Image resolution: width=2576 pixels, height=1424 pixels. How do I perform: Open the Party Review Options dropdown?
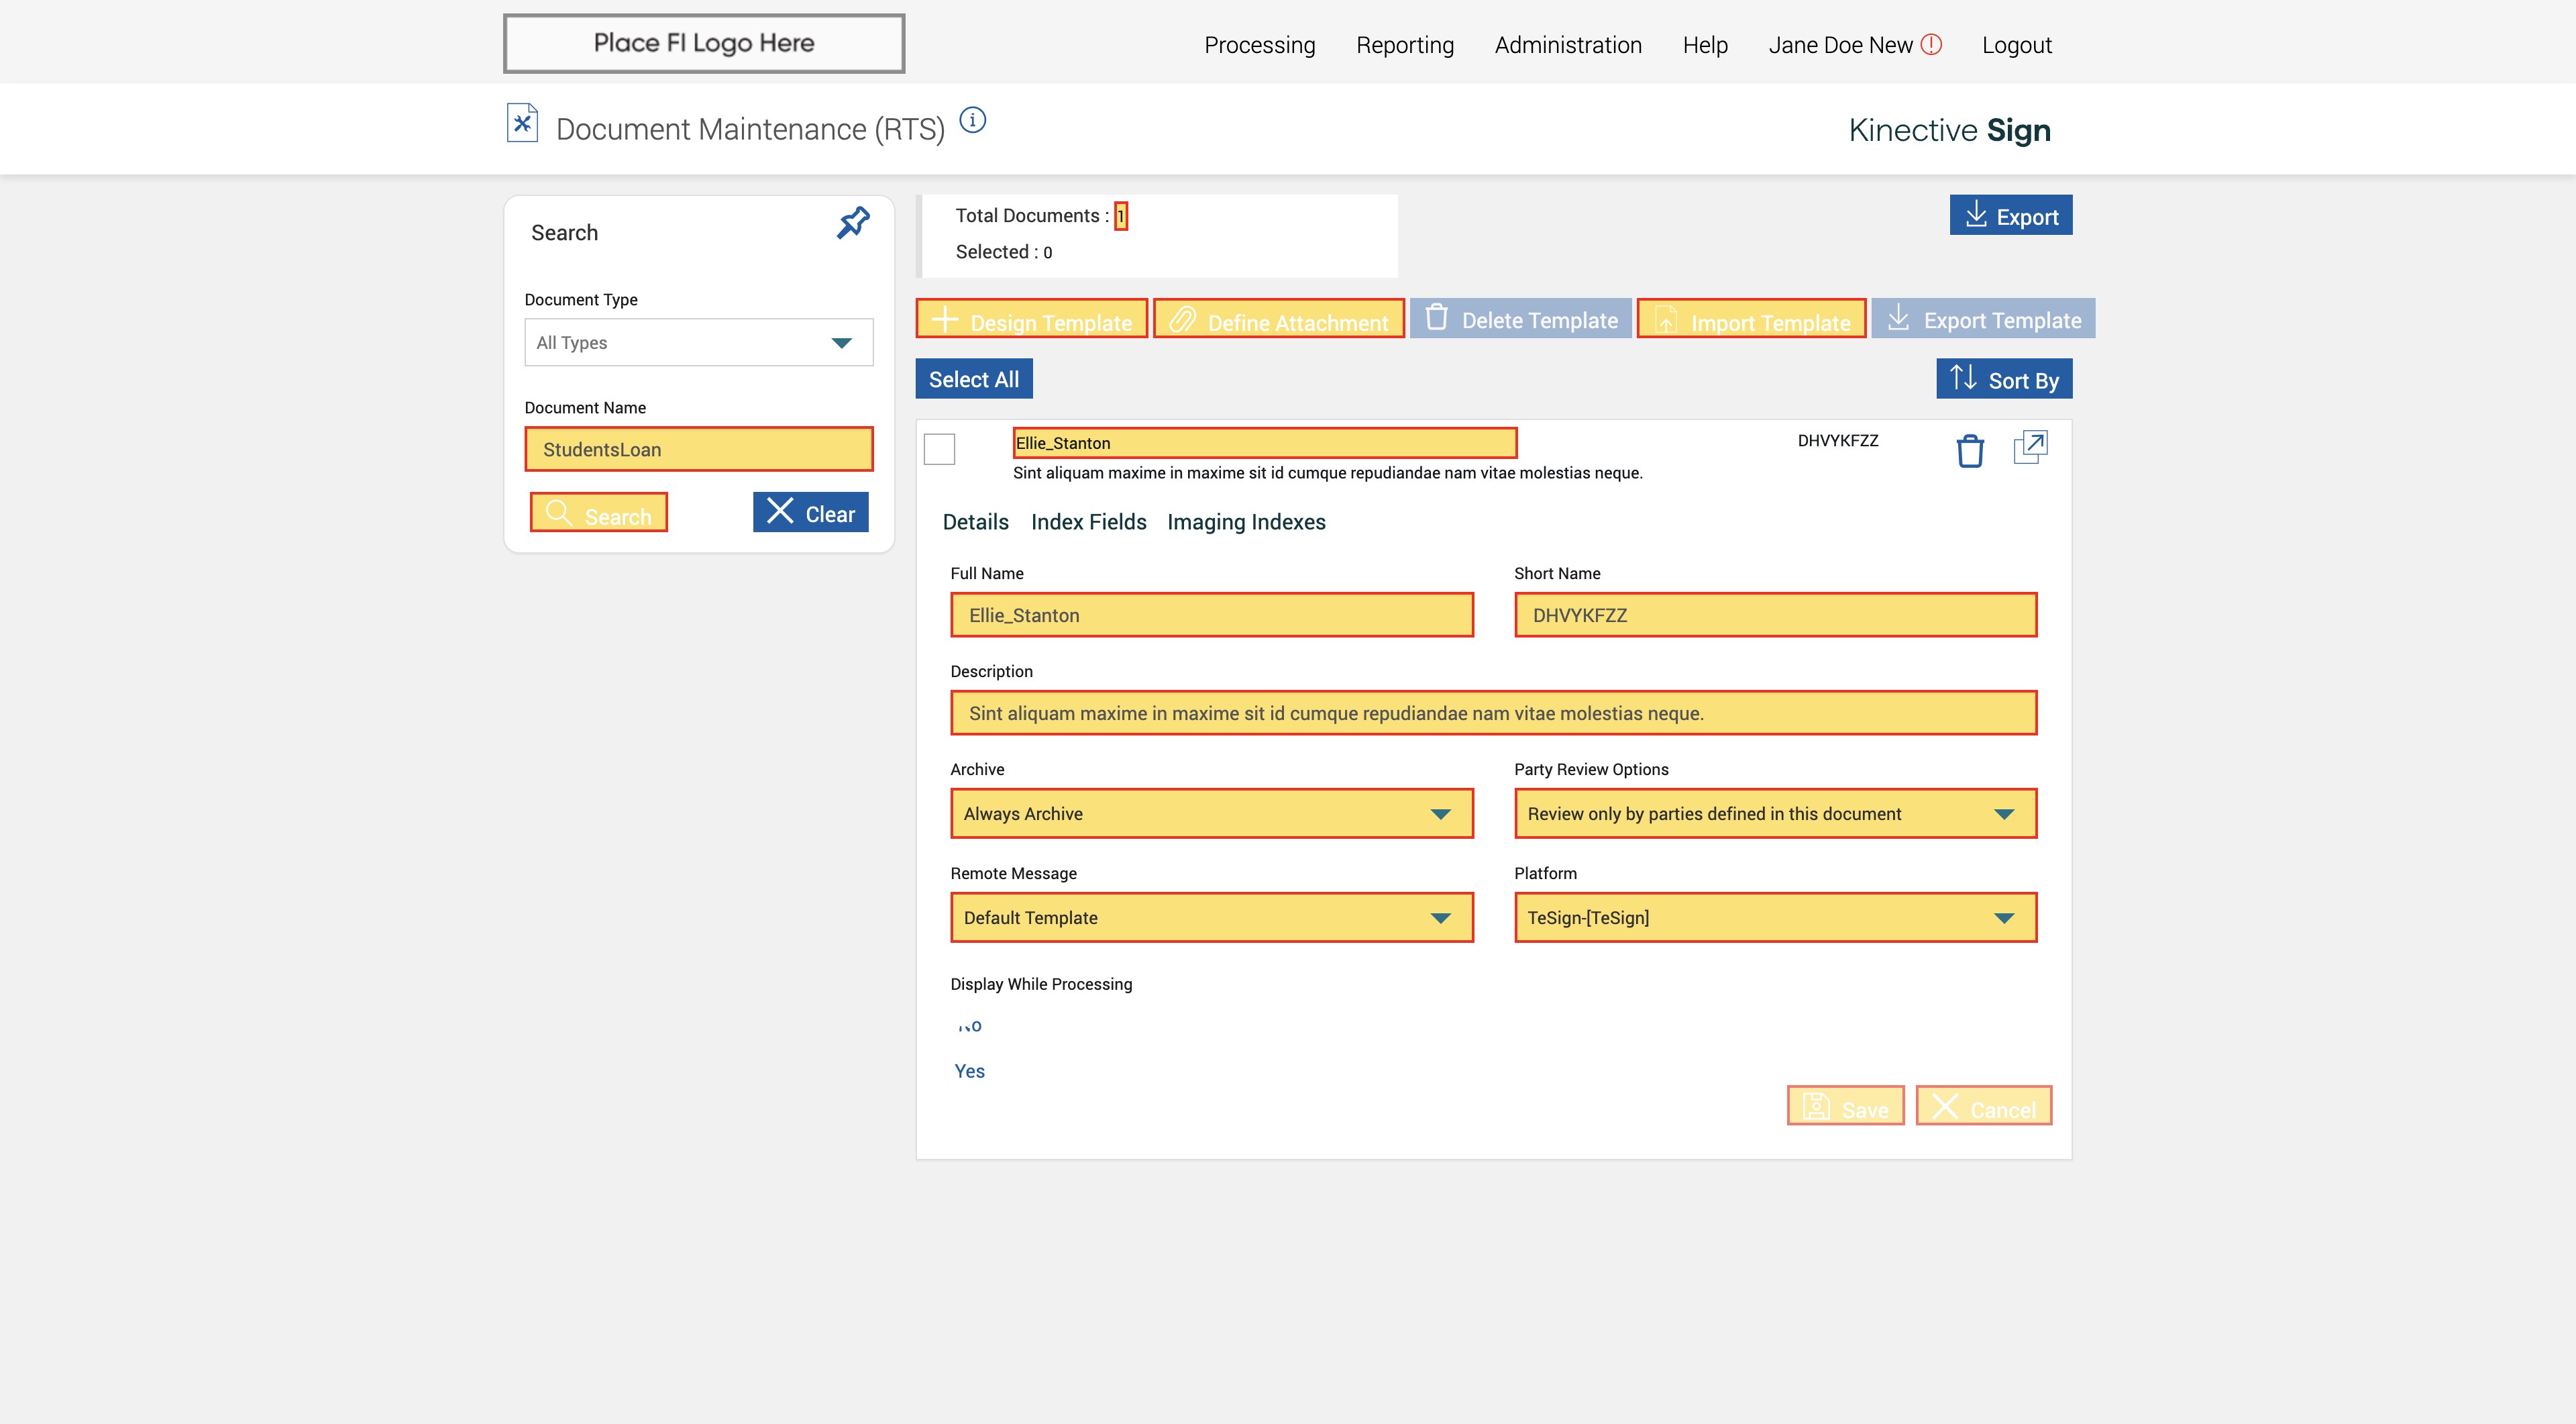1774,814
